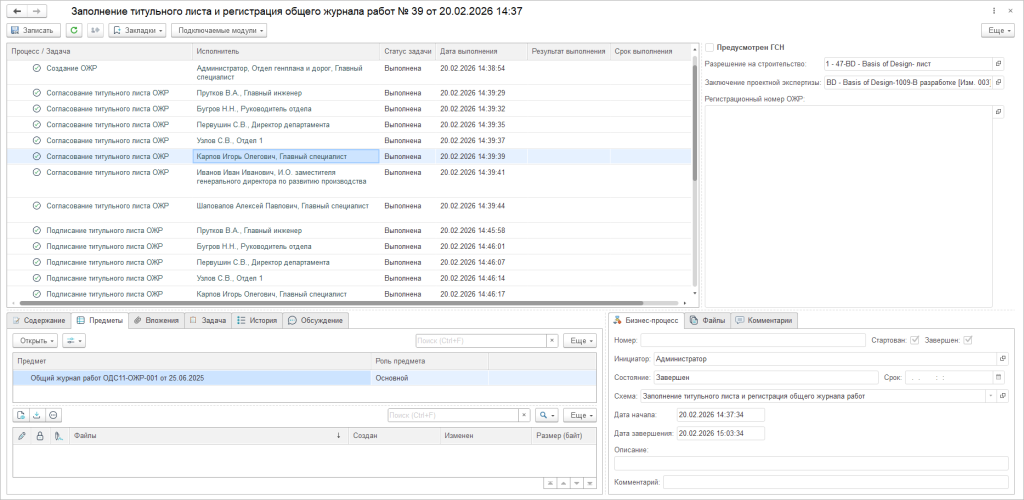Viewport: 1024px width, 500px height.
Task: Open the top-right Еще menu
Action: pos(997,30)
